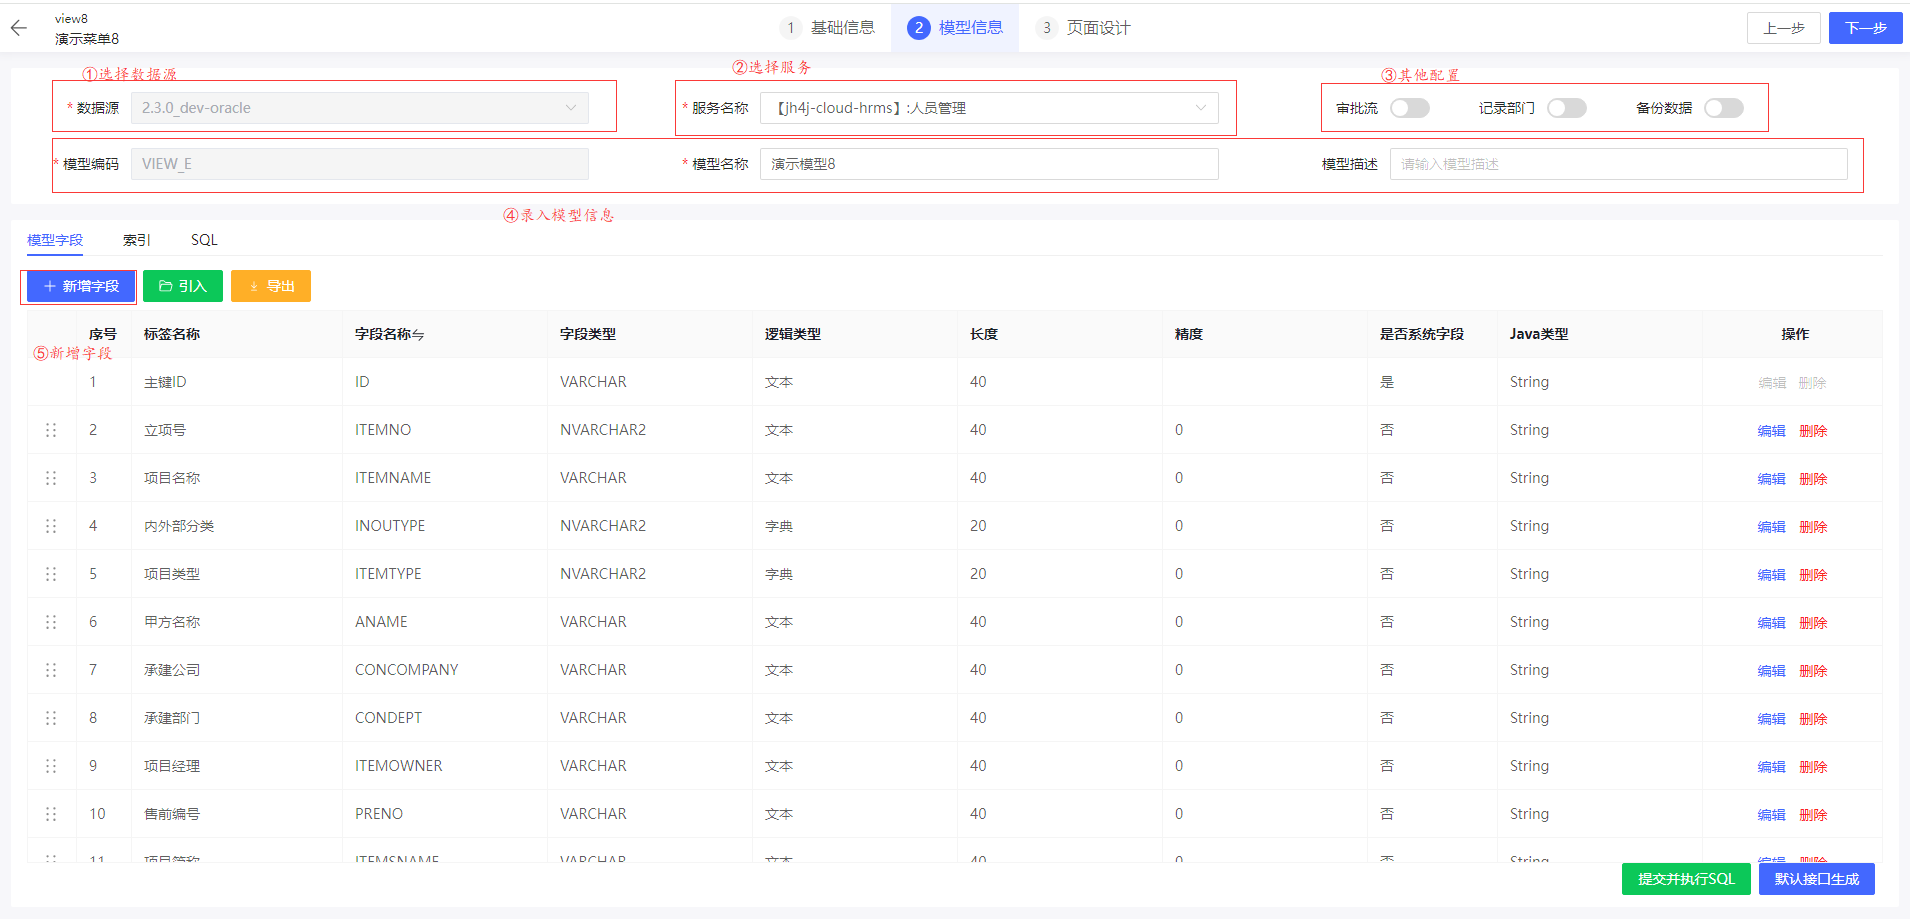Click drag handle for row 甲方名称
Viewport: 1910px width, 919px height.
coord(51,622)
